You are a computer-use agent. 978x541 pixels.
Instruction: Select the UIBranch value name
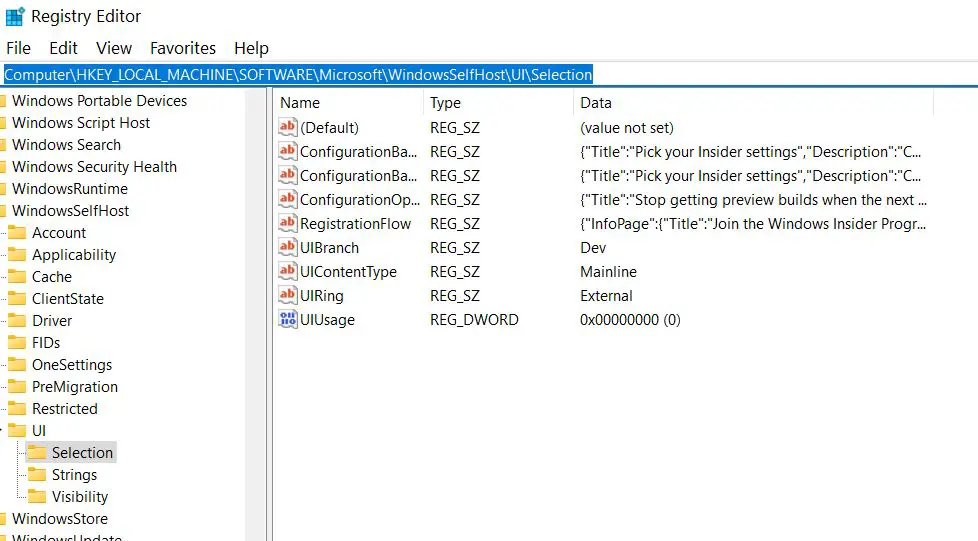click(x=329, y=248)
